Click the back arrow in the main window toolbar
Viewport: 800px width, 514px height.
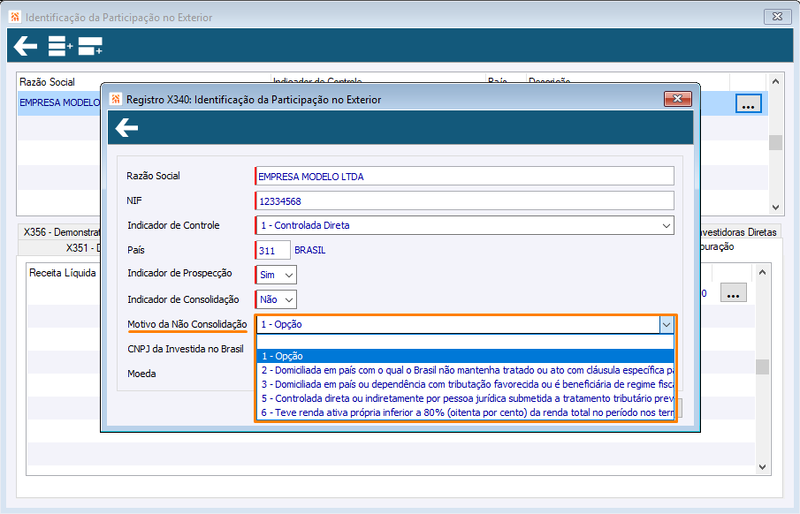(26, 46)
